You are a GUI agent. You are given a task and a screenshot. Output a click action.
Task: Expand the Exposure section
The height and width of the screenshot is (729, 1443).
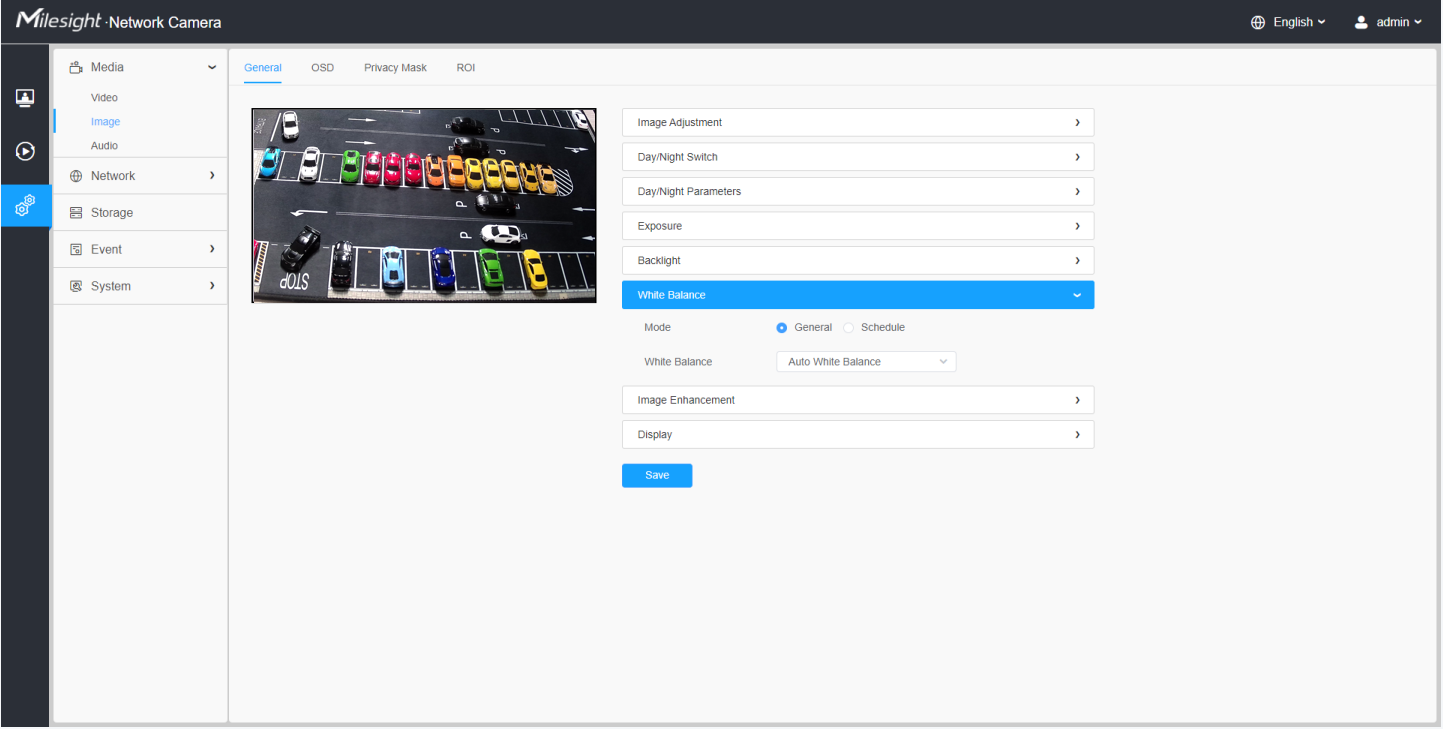click(x=857, y=226)
